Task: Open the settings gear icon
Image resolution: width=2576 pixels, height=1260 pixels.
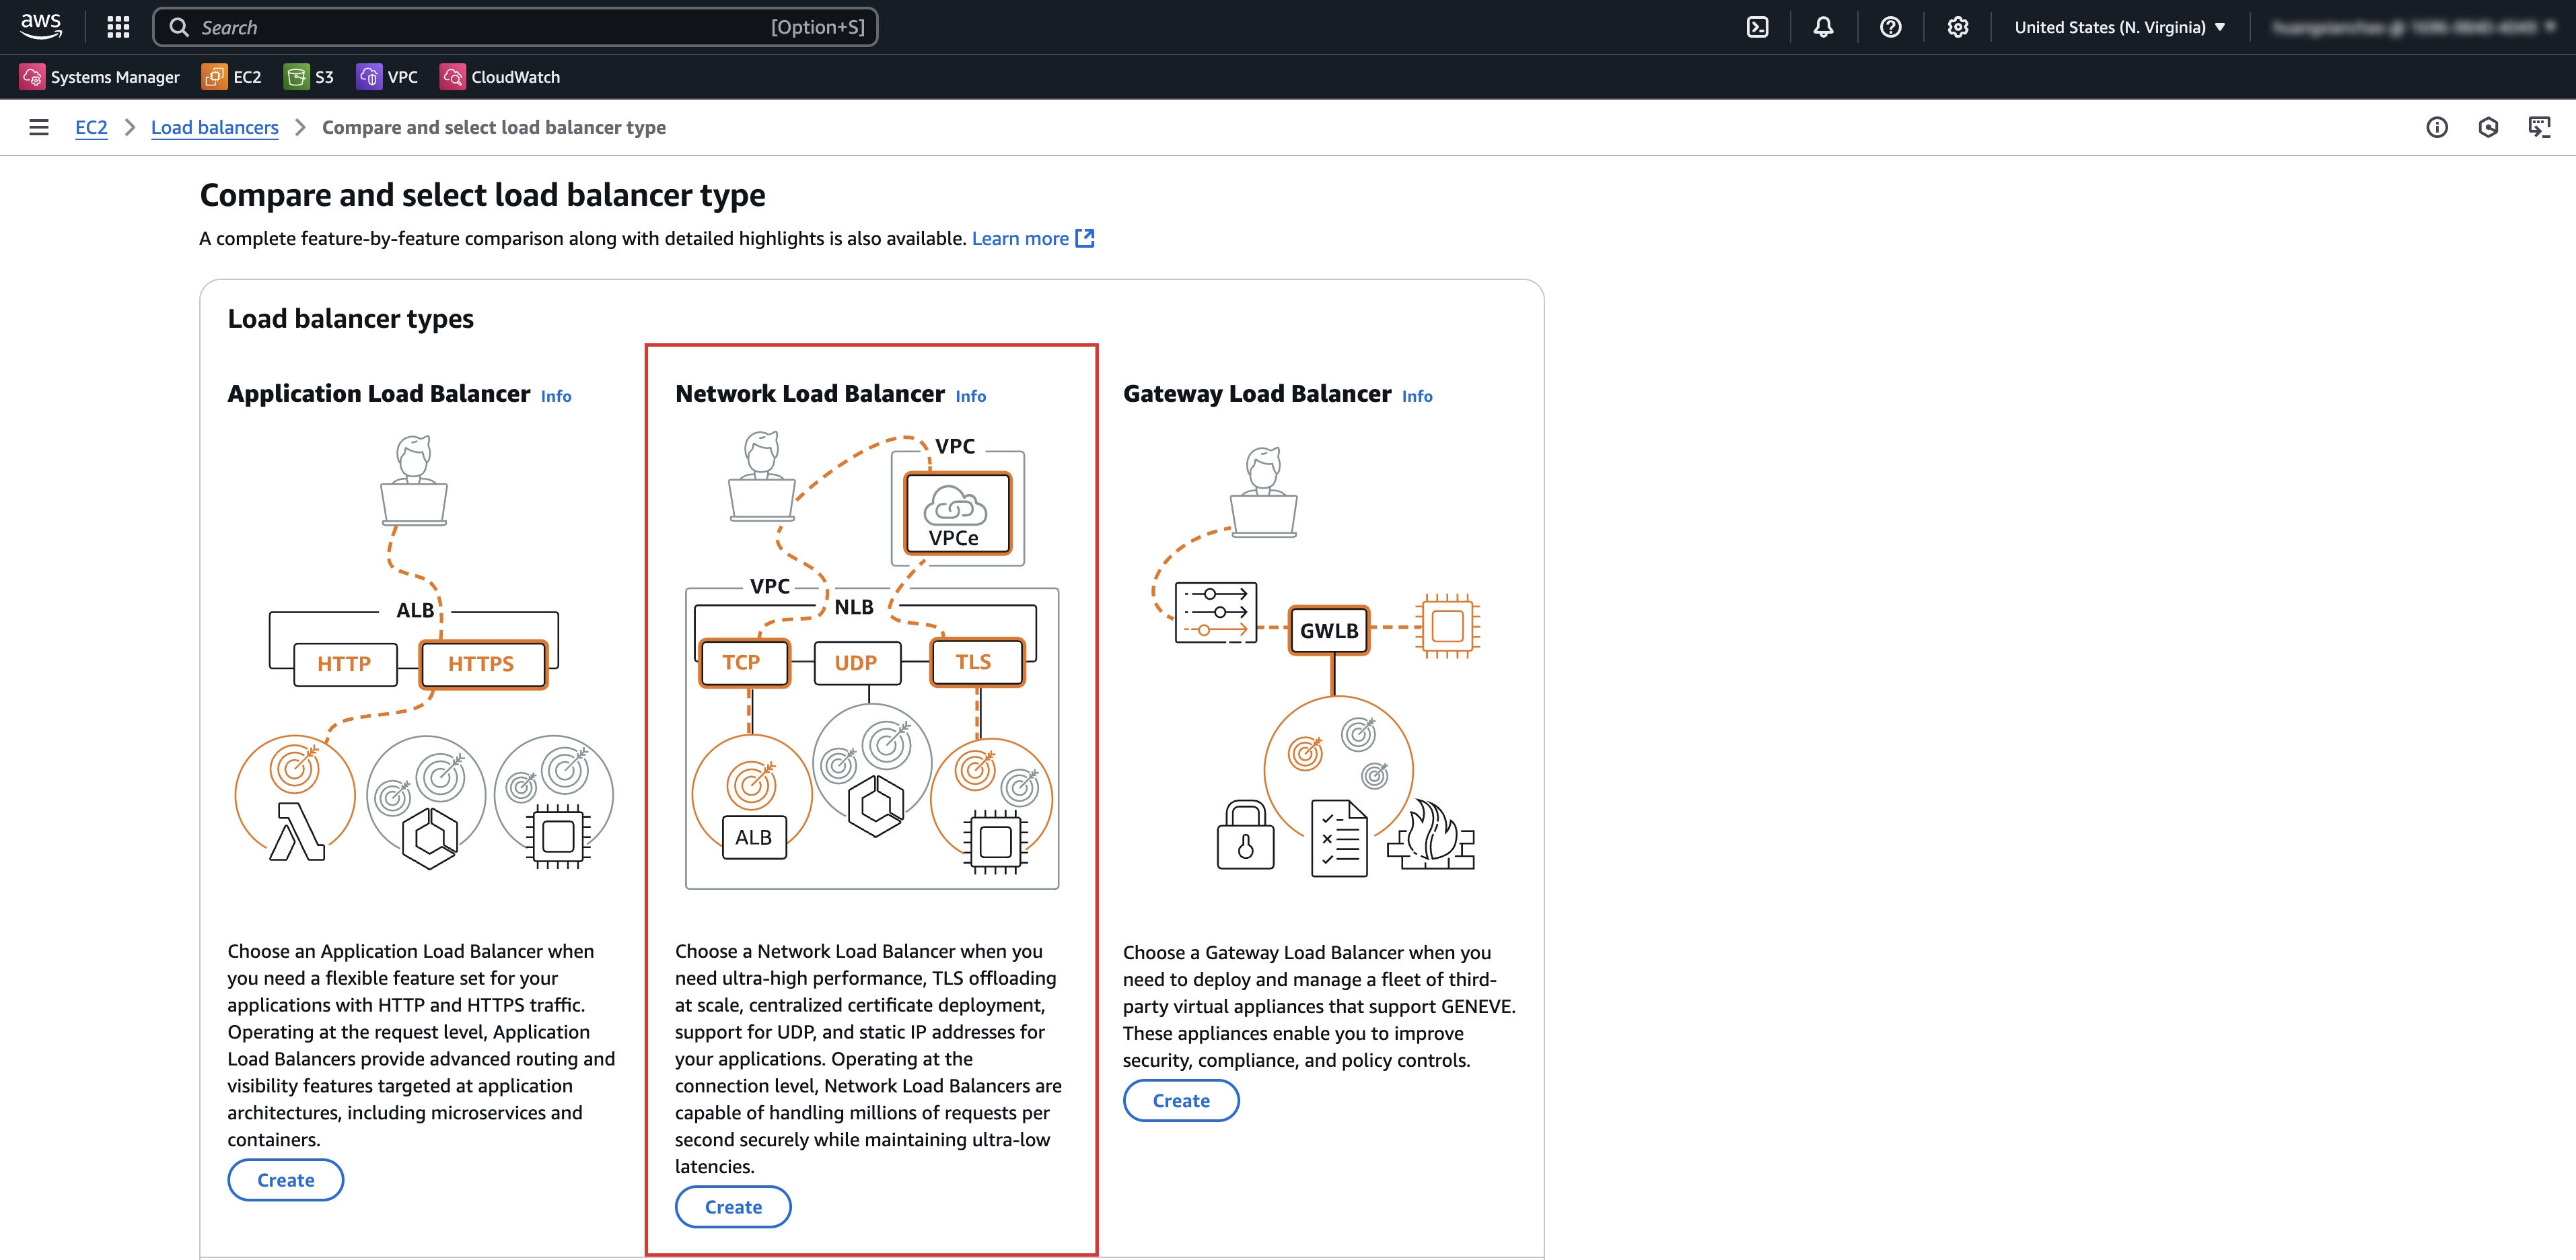Action: pyautogui.click(x=1957, y=27)
